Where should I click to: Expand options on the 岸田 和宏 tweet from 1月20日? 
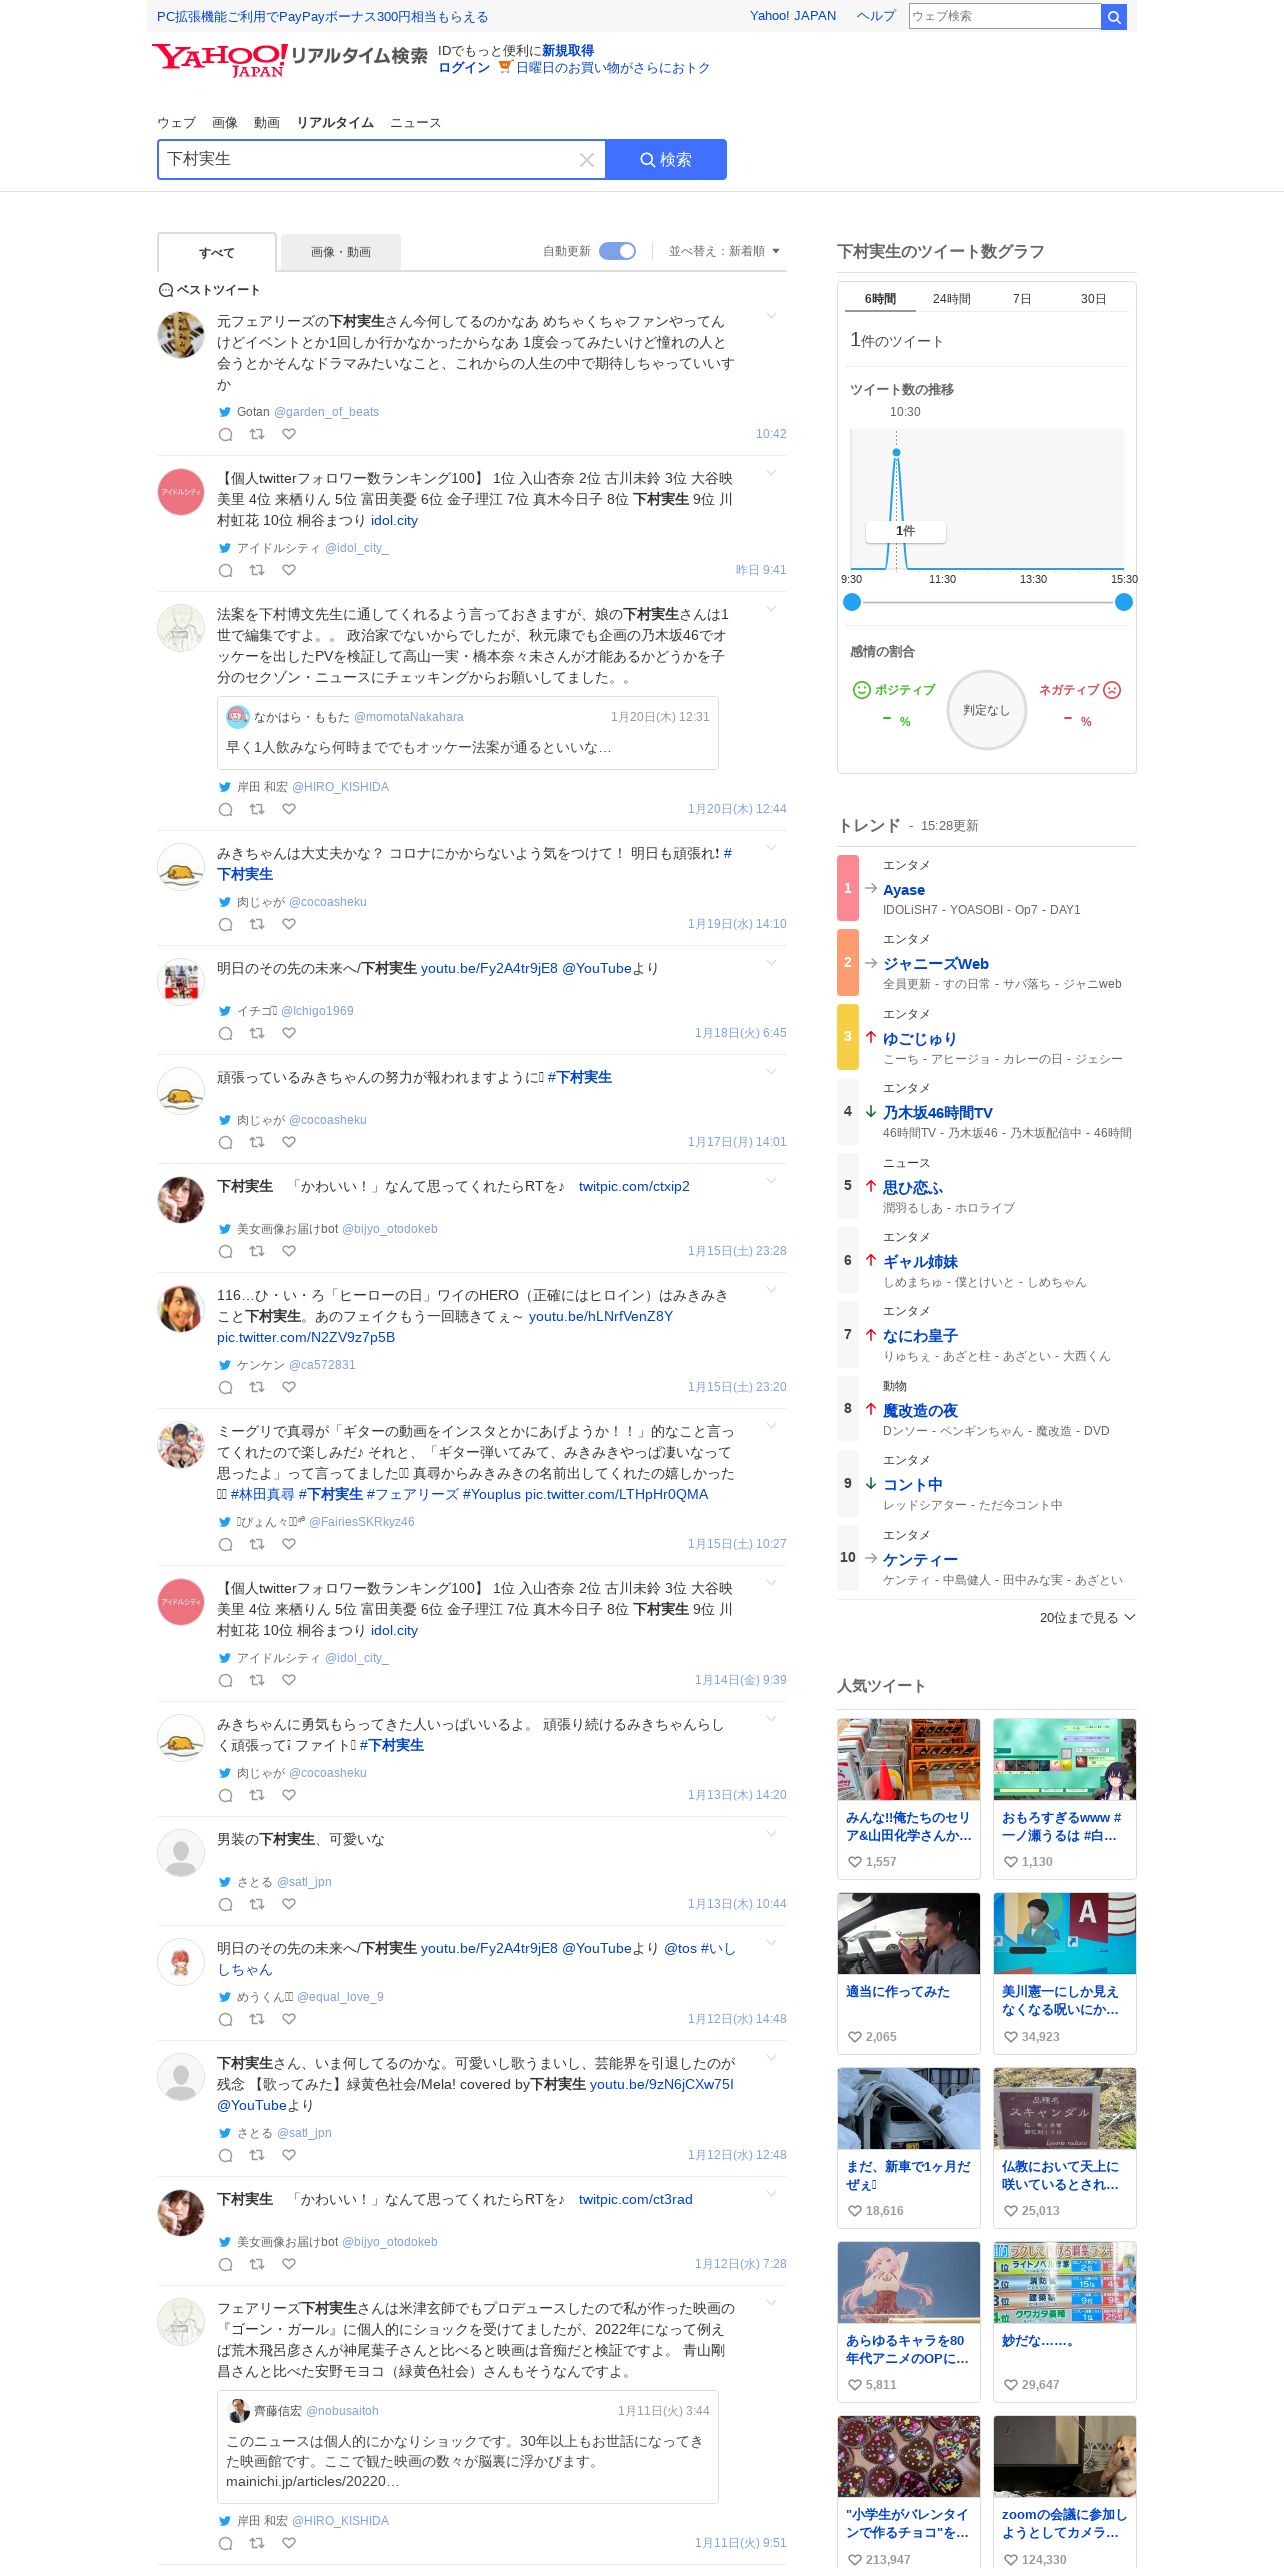pos(771,609)
